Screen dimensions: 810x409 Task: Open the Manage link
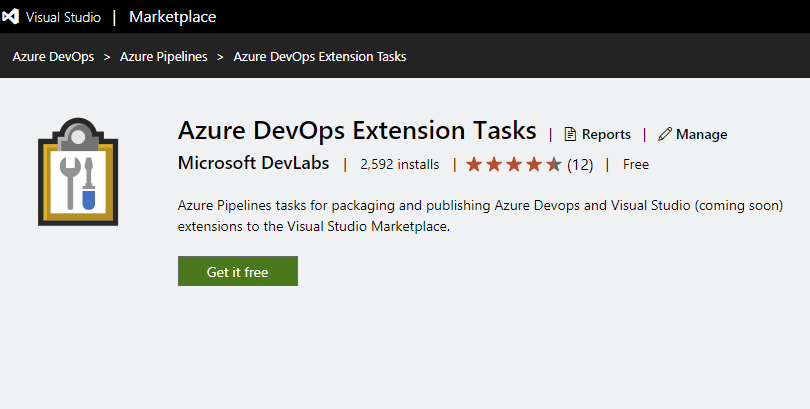pos(701,134)
